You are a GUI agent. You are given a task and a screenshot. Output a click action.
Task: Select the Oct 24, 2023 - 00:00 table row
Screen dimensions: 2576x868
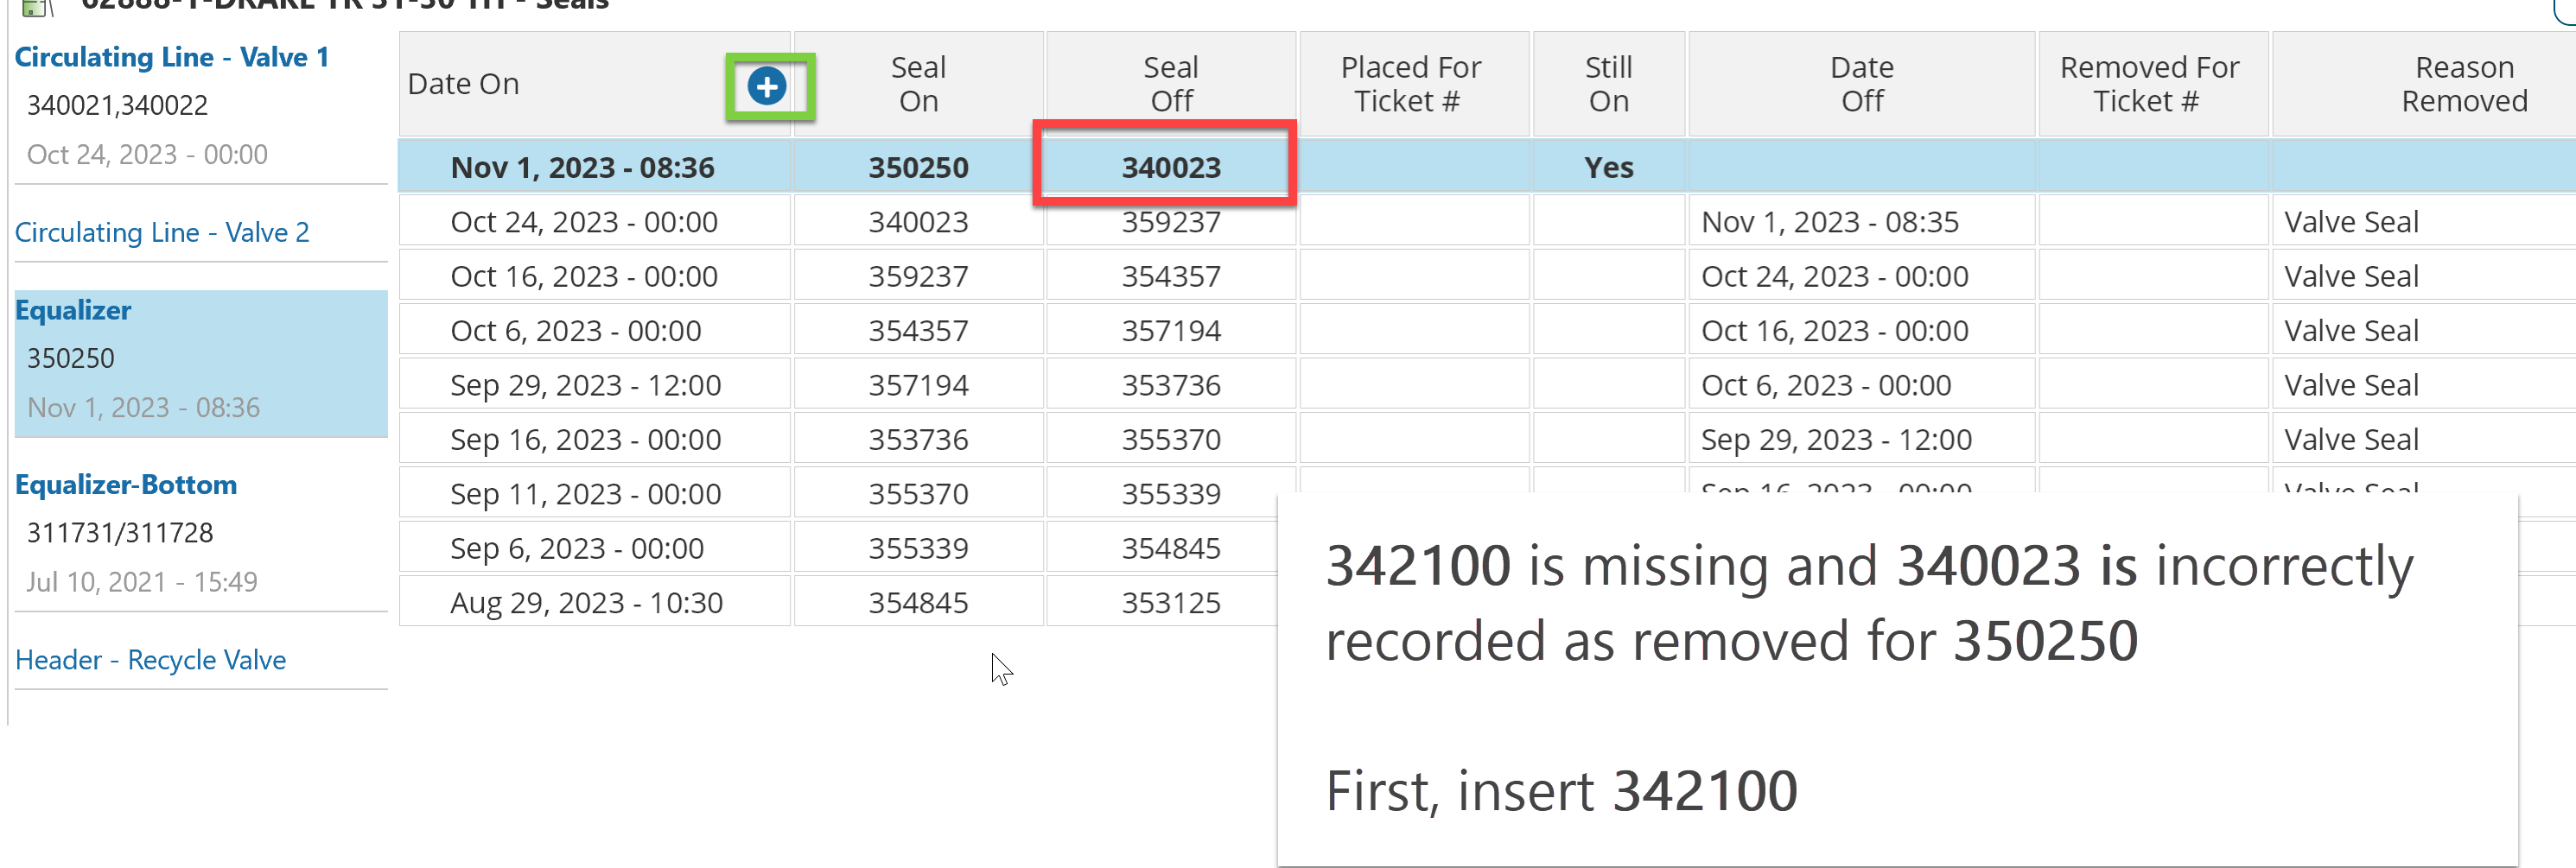coord(584,222)
